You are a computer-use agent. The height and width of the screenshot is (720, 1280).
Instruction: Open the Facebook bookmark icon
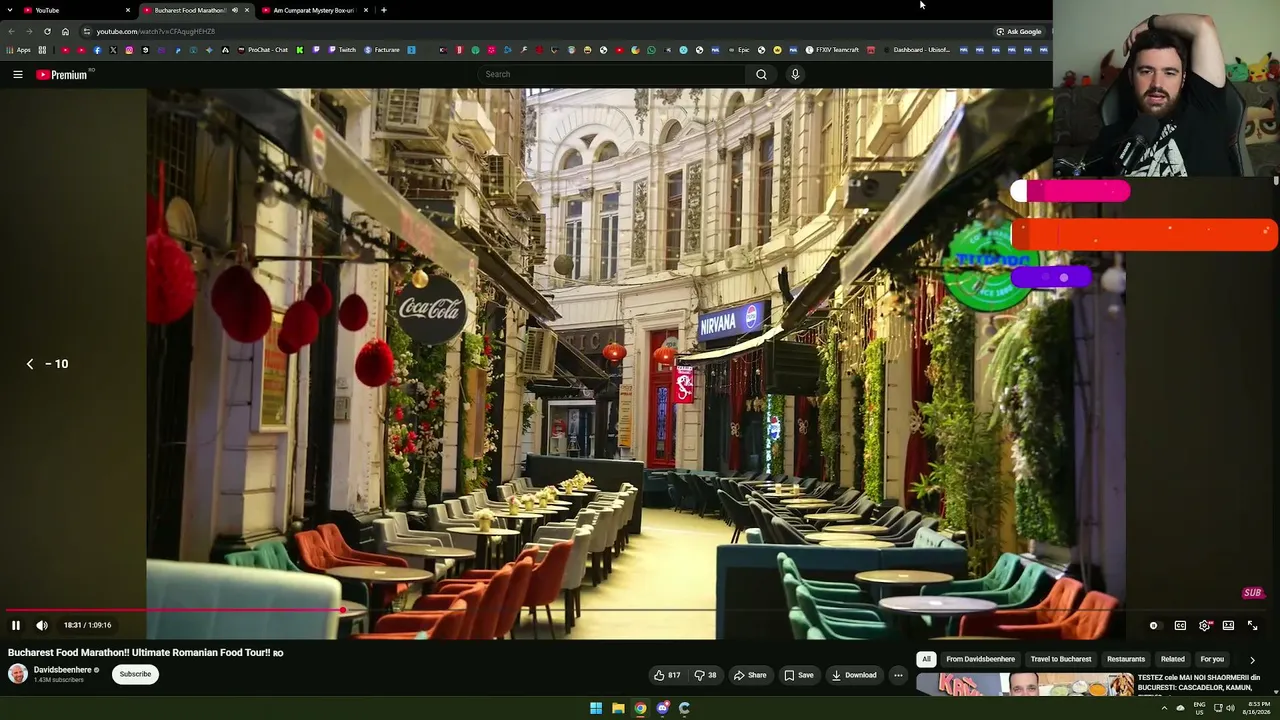point(97,50)
